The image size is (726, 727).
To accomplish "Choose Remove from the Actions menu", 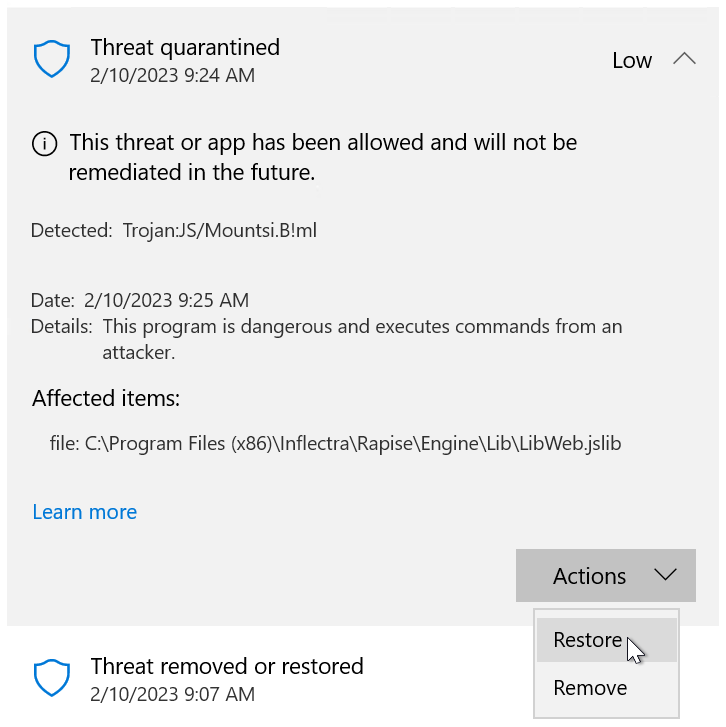I will (590, 688).
